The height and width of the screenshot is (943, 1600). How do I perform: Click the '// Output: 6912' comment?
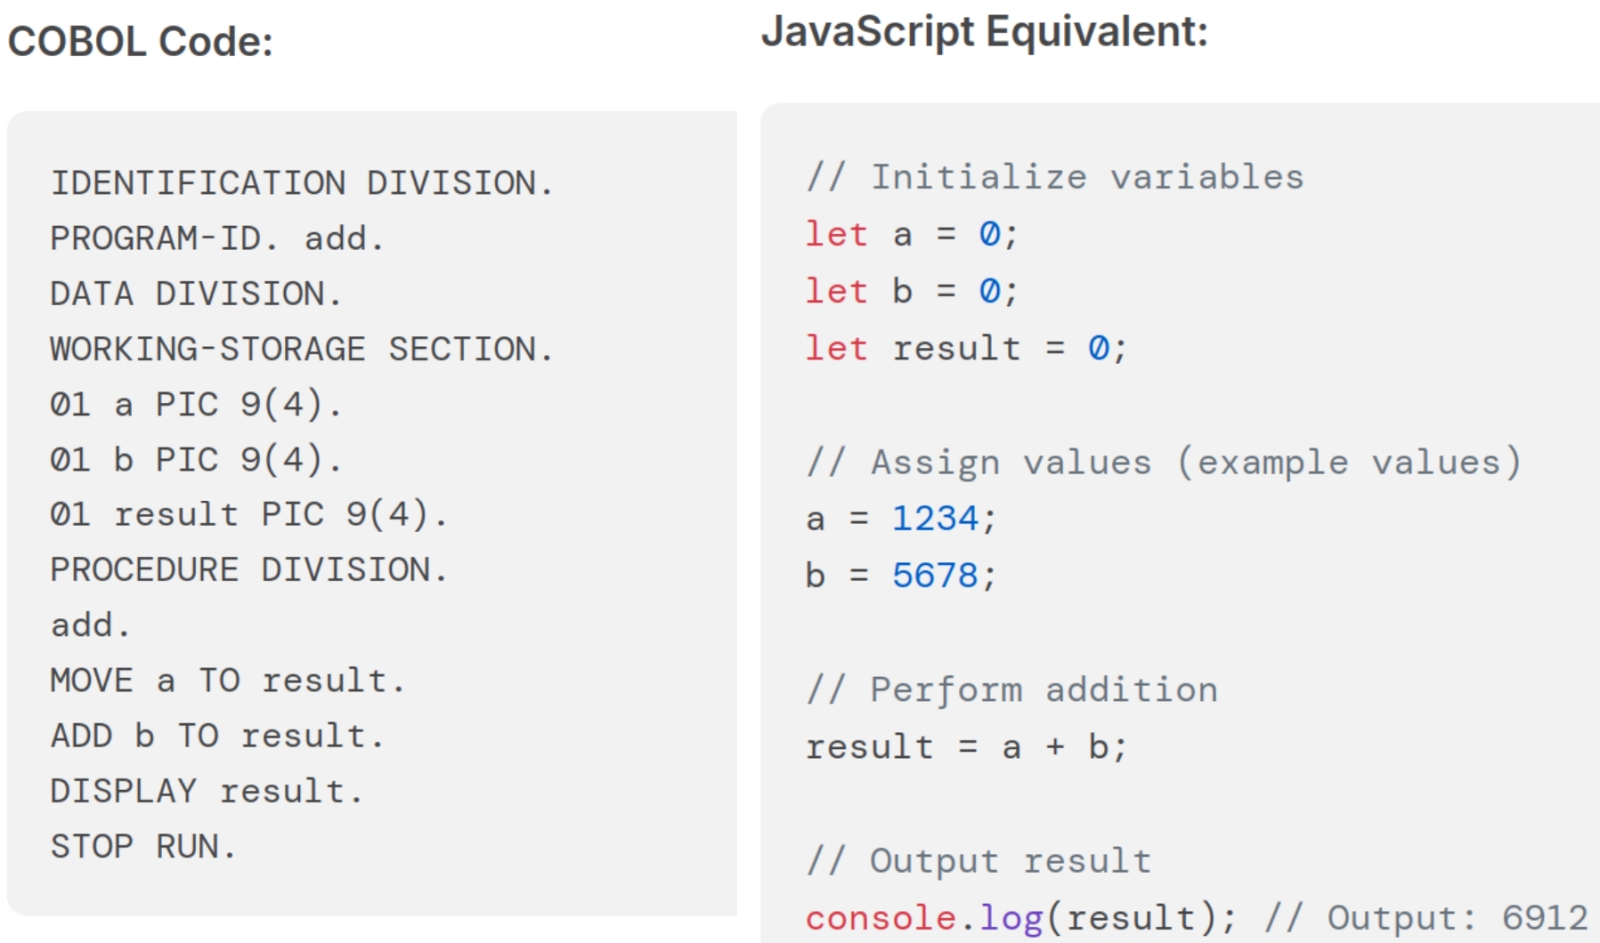(x=1426, y=918)
